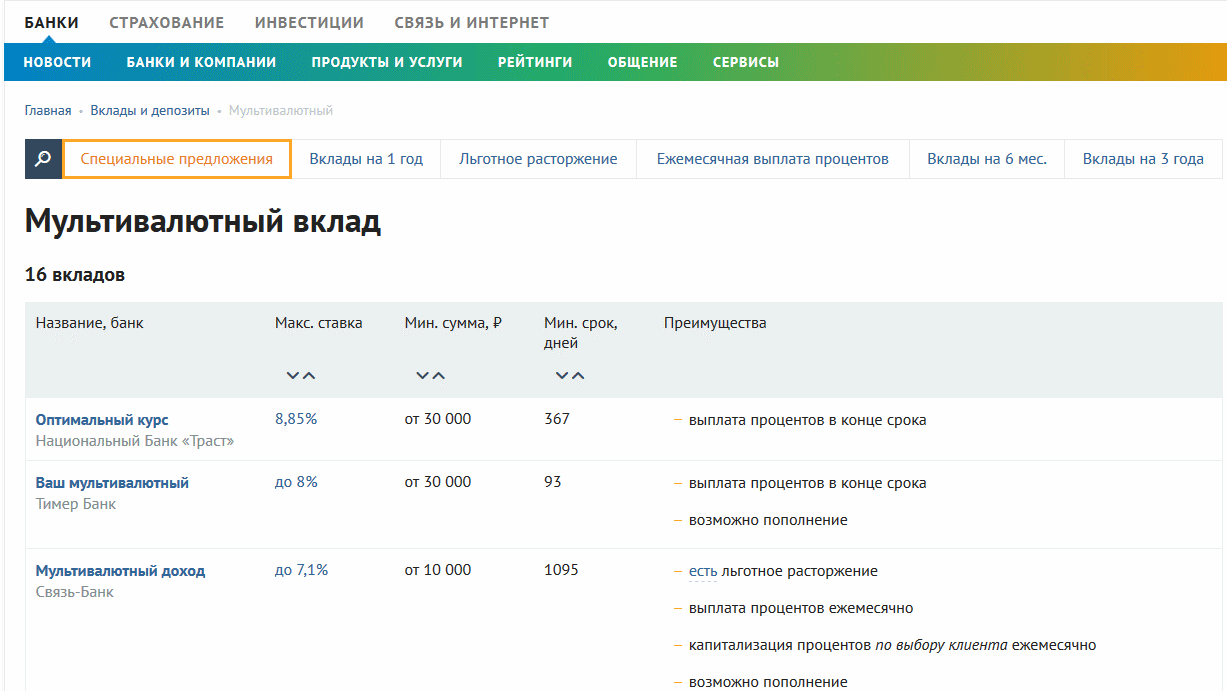Open the Оптимальный курс deposit
This screenshot has width=1227, height=691.
point(102,420)
